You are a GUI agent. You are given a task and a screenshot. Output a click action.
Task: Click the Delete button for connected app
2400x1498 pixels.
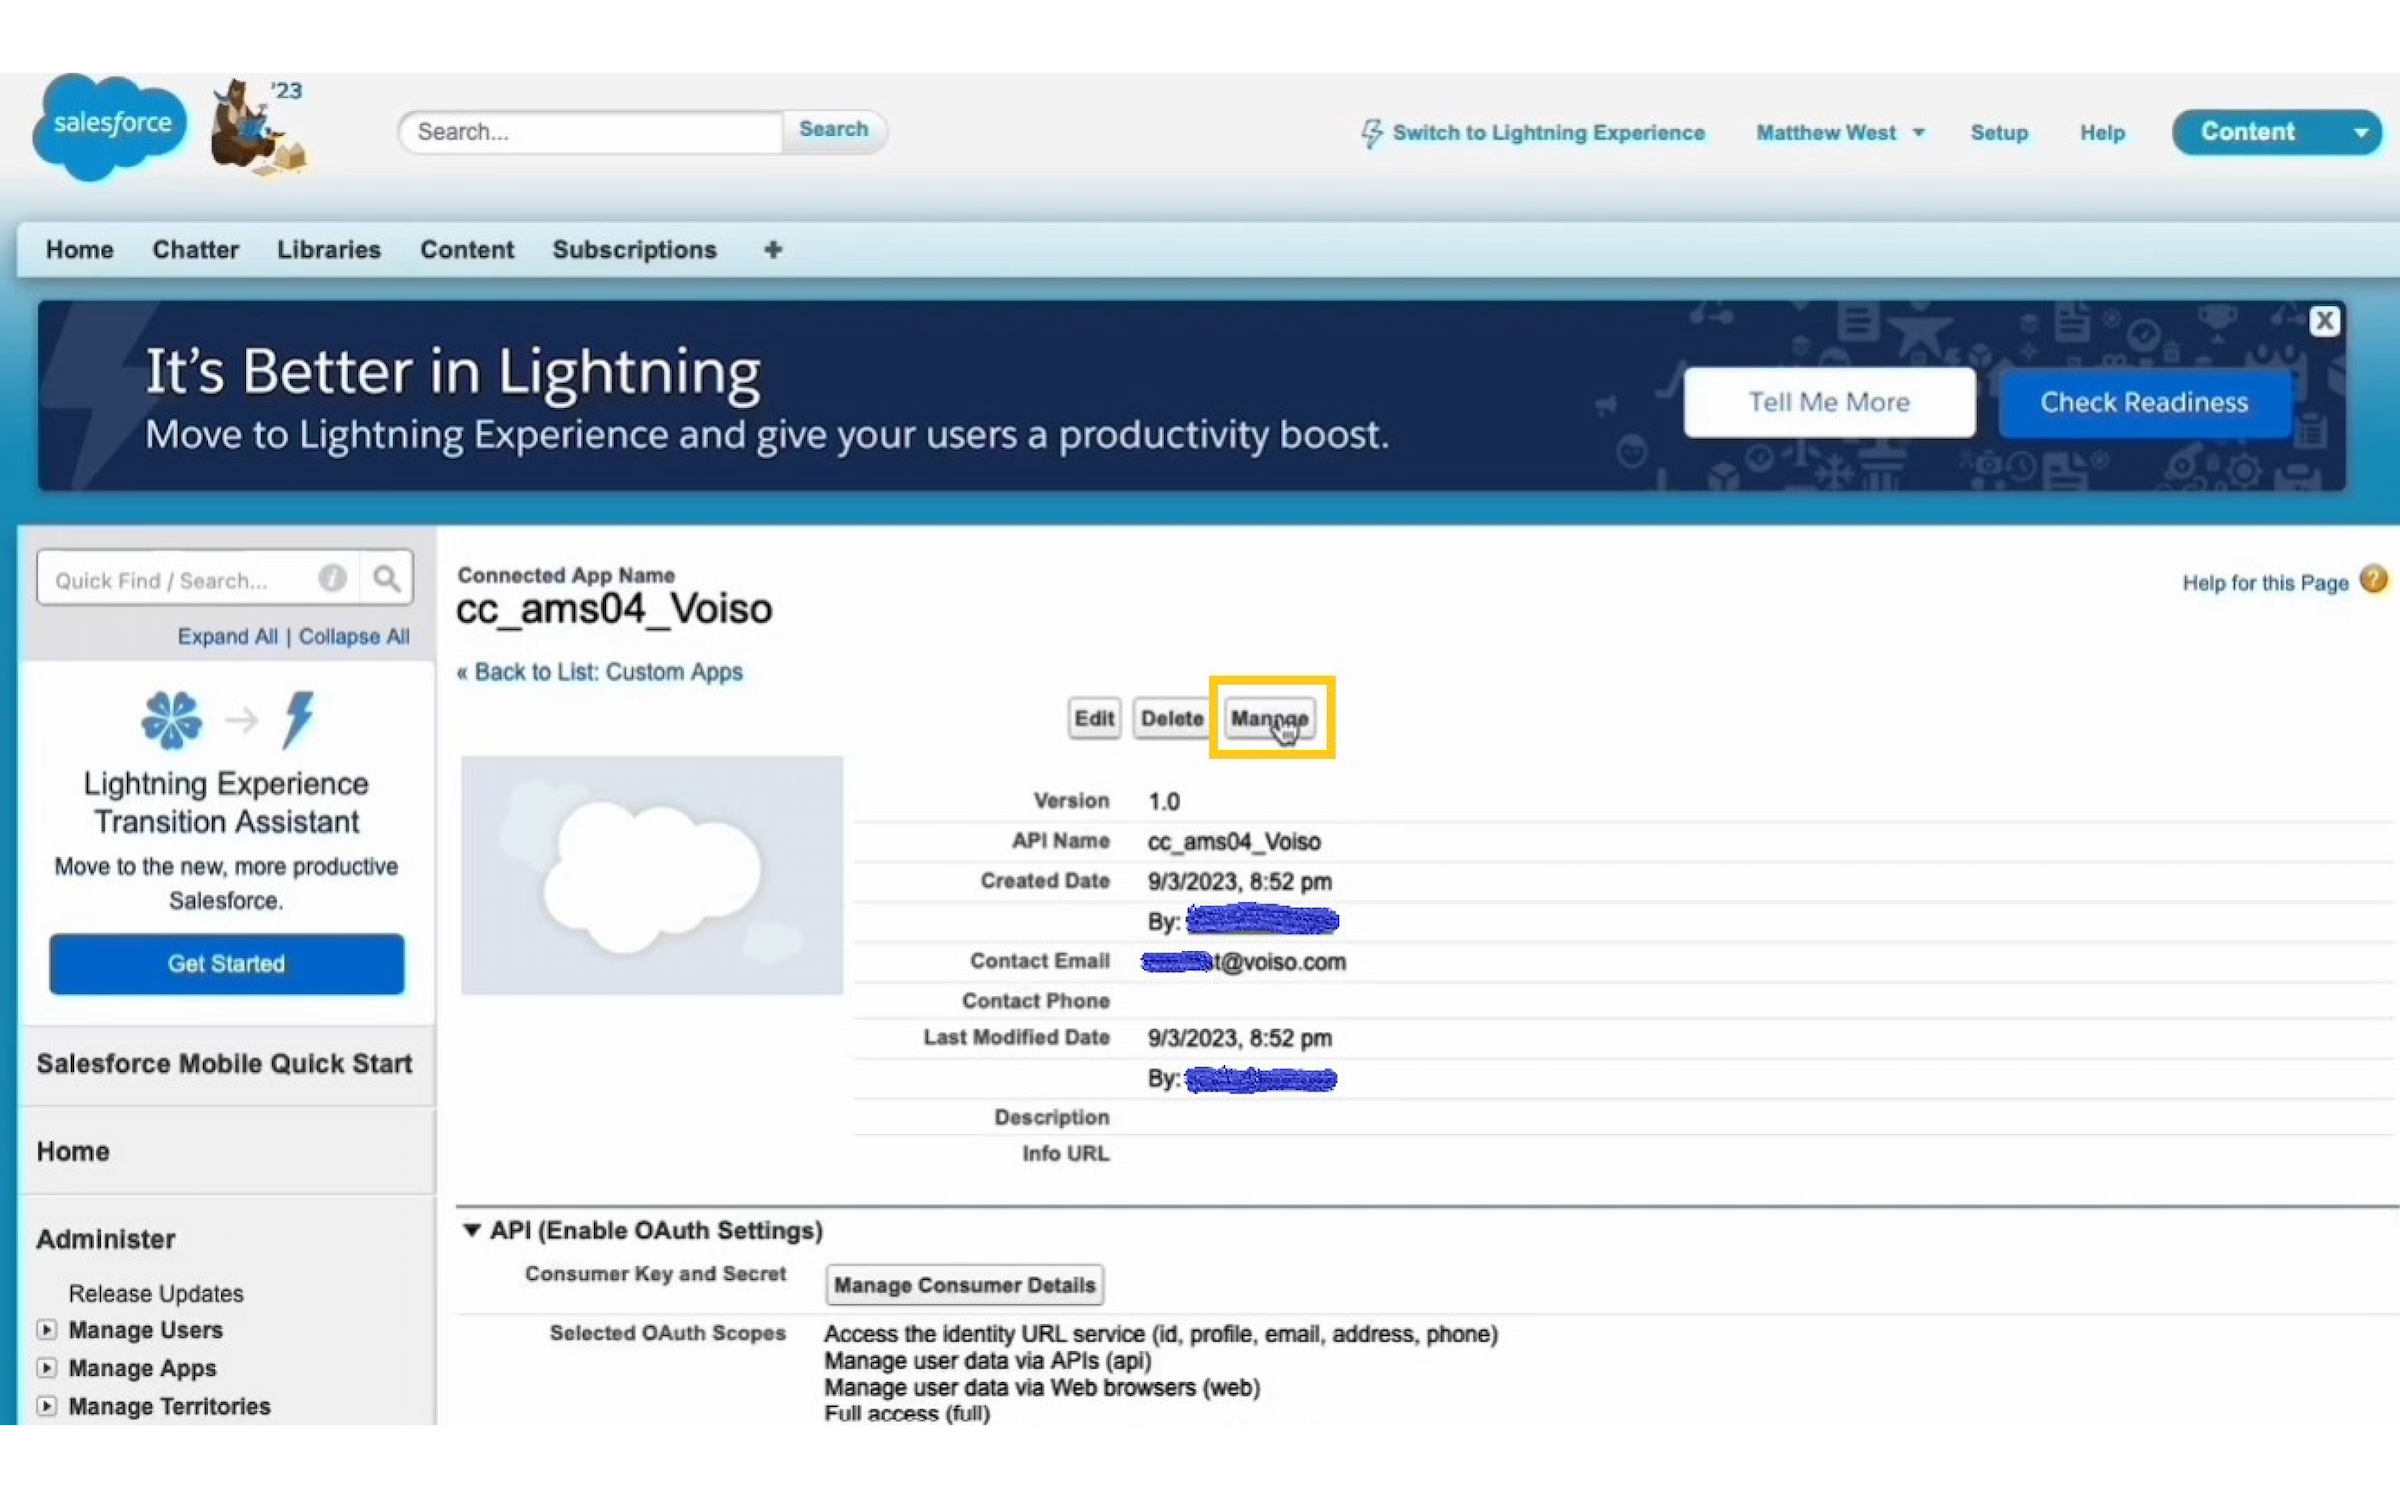pos(1172,718)
